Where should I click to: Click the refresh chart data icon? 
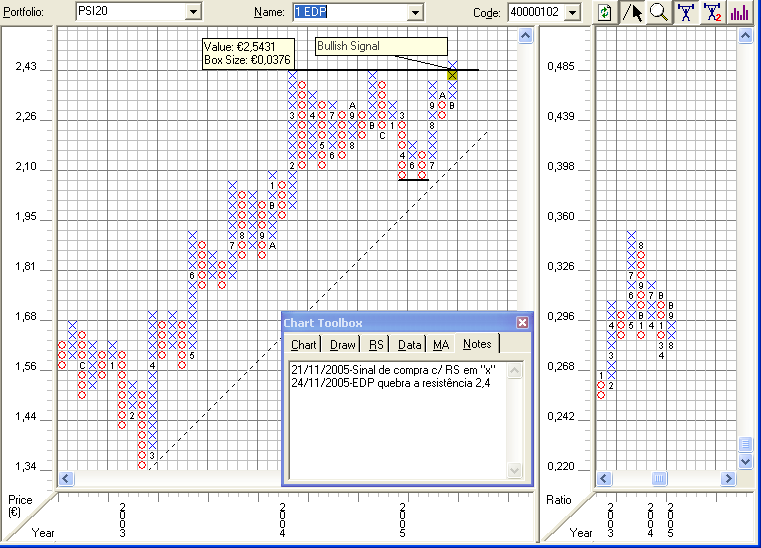tap(605, 12)
